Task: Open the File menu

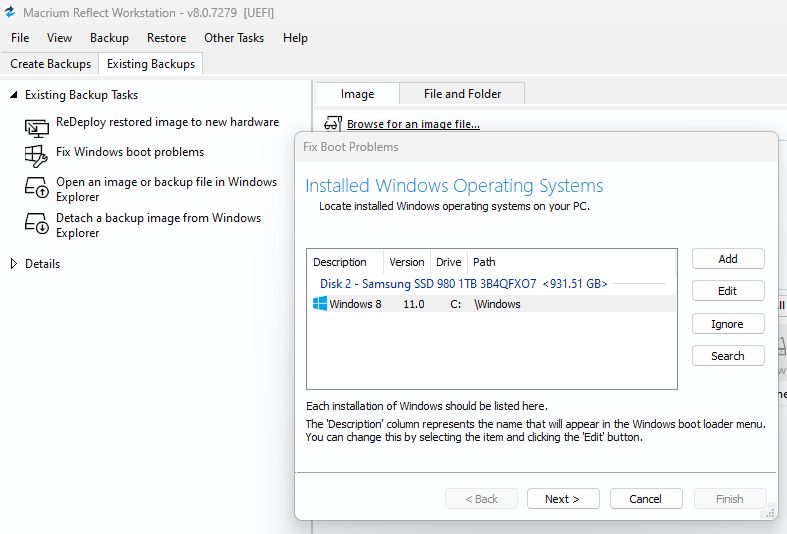Action: pyautogui.click(x=20, y=38)
